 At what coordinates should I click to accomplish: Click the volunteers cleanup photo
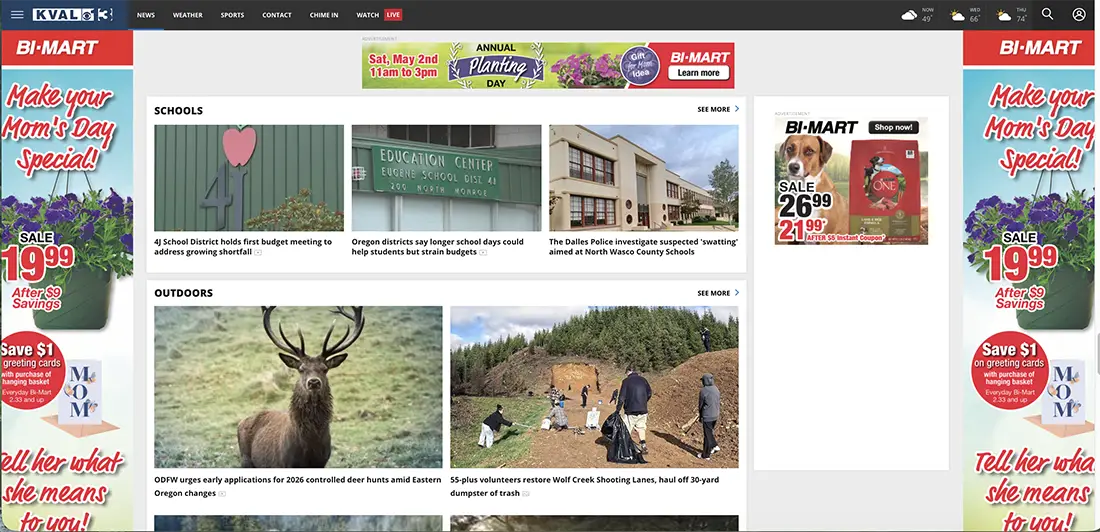pyautogui.click(x=594, y=387)
